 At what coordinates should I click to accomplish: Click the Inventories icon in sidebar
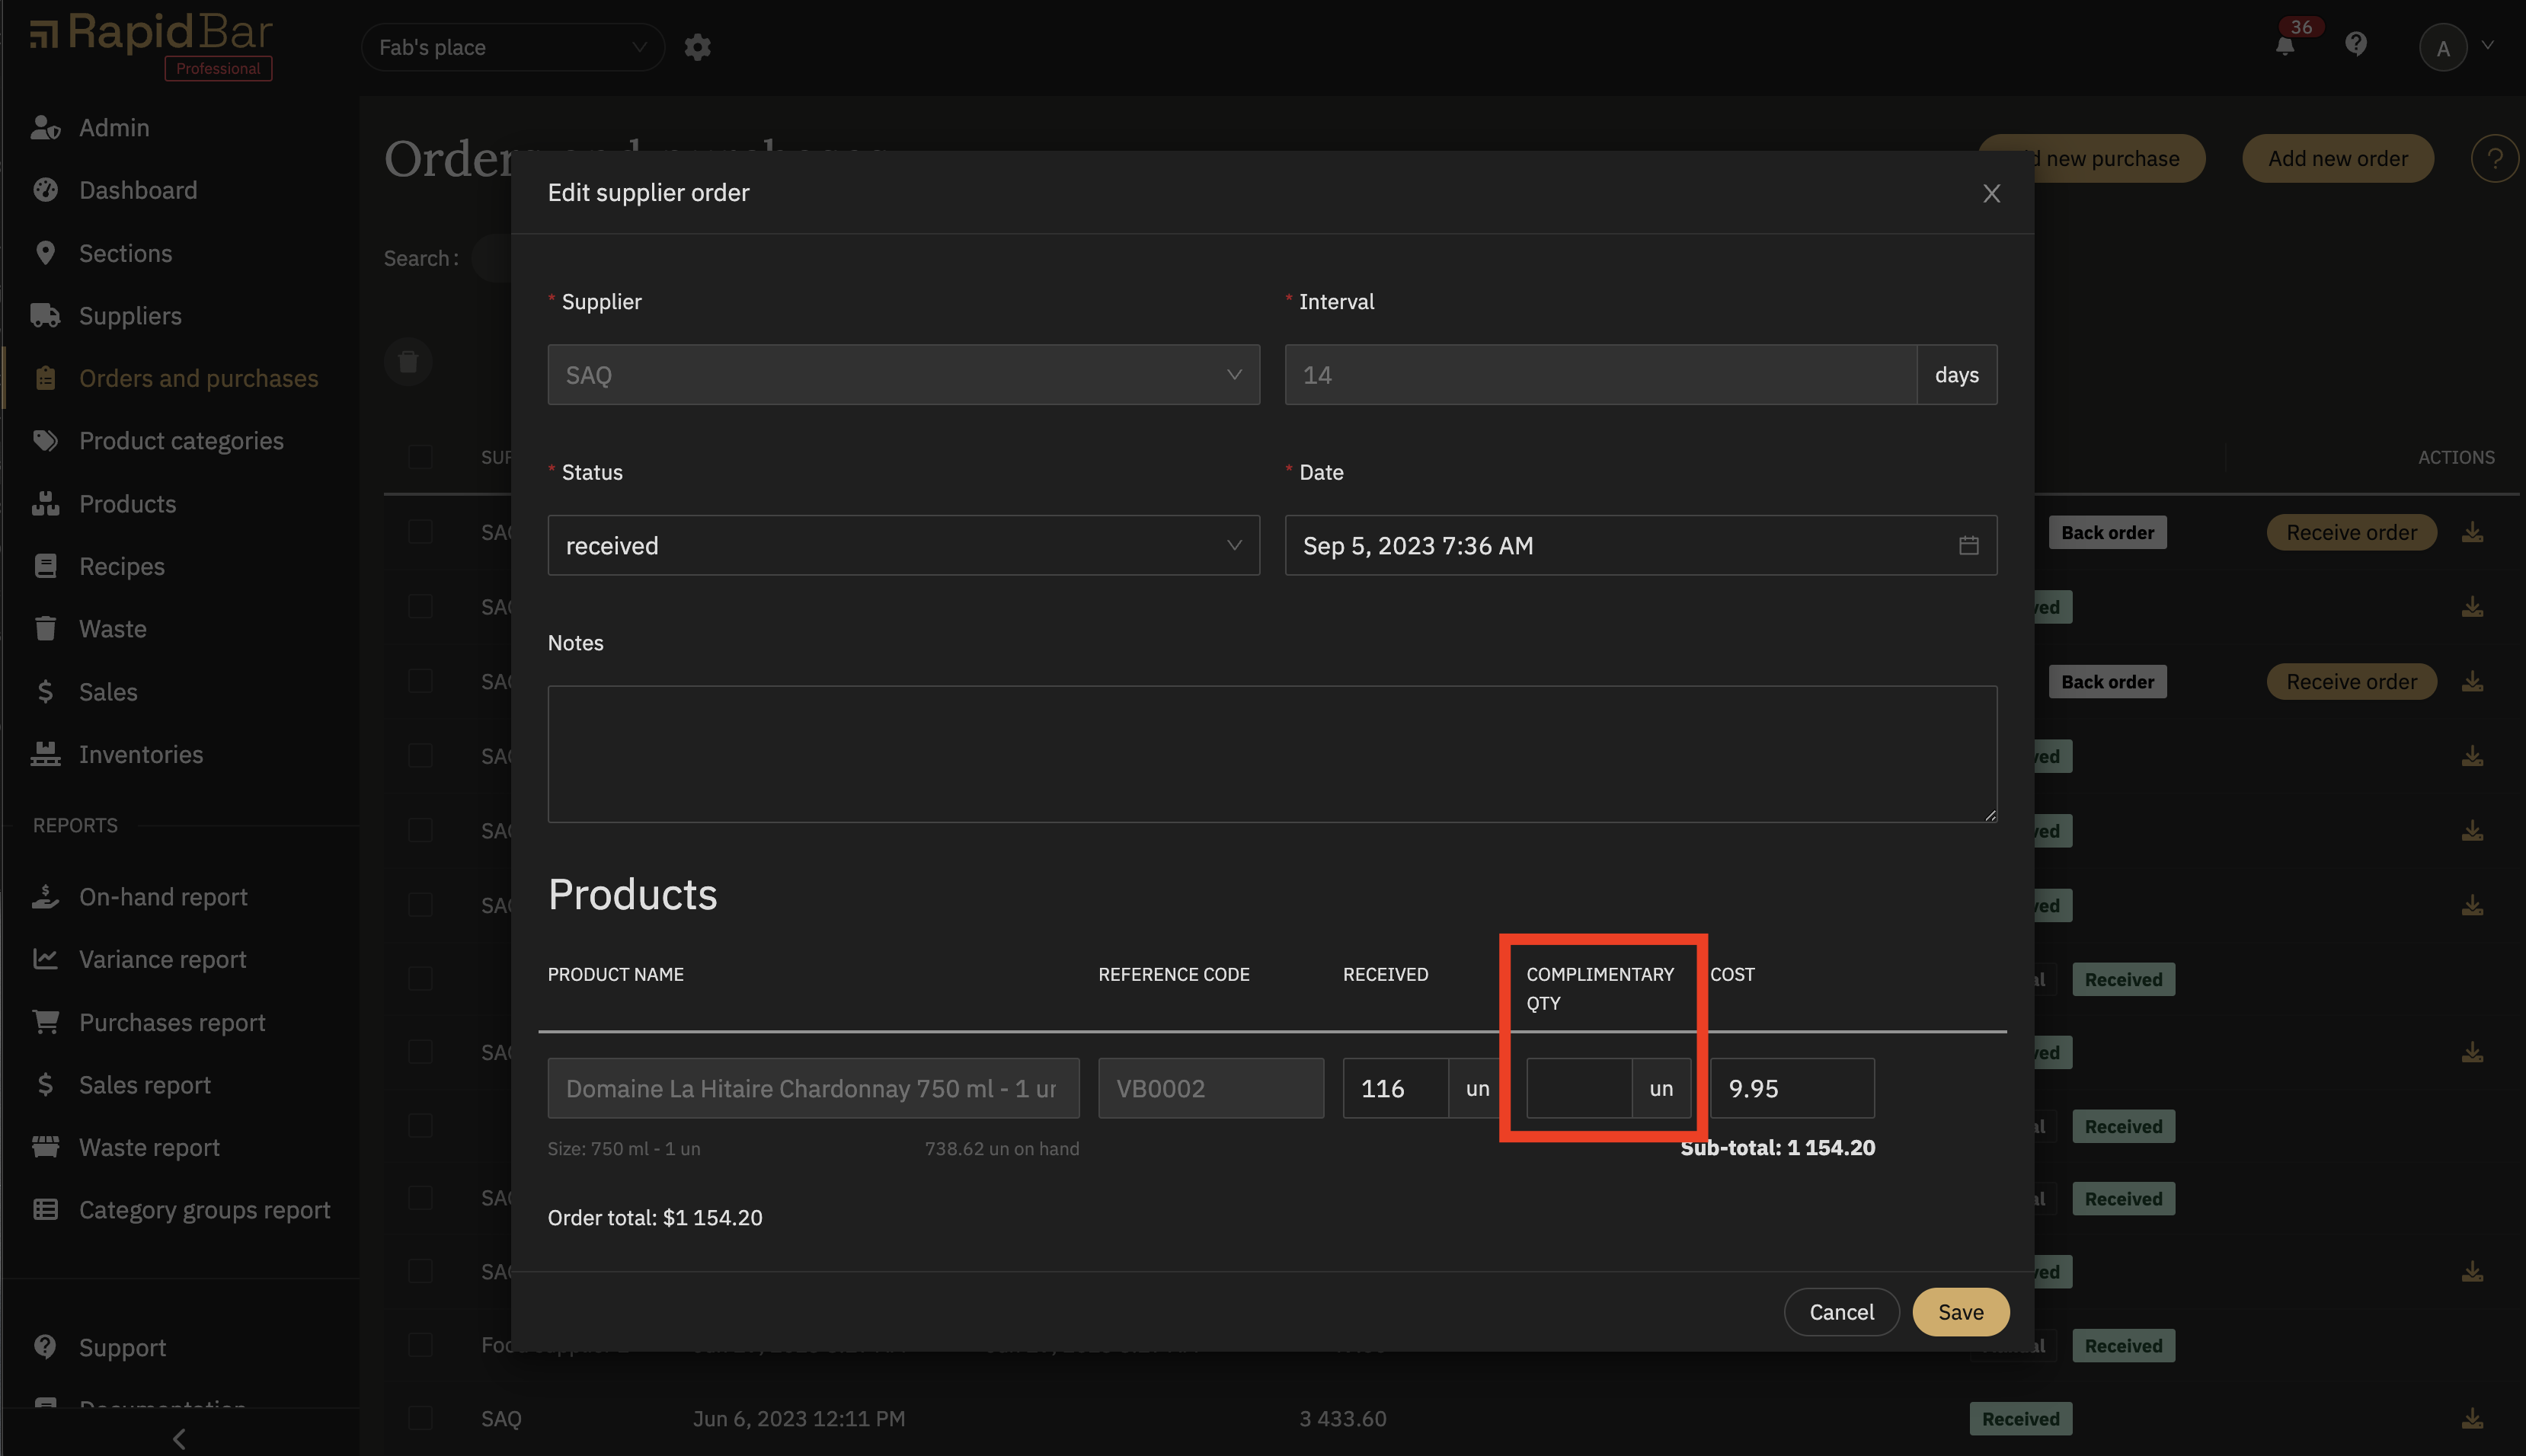click(45, 754)
